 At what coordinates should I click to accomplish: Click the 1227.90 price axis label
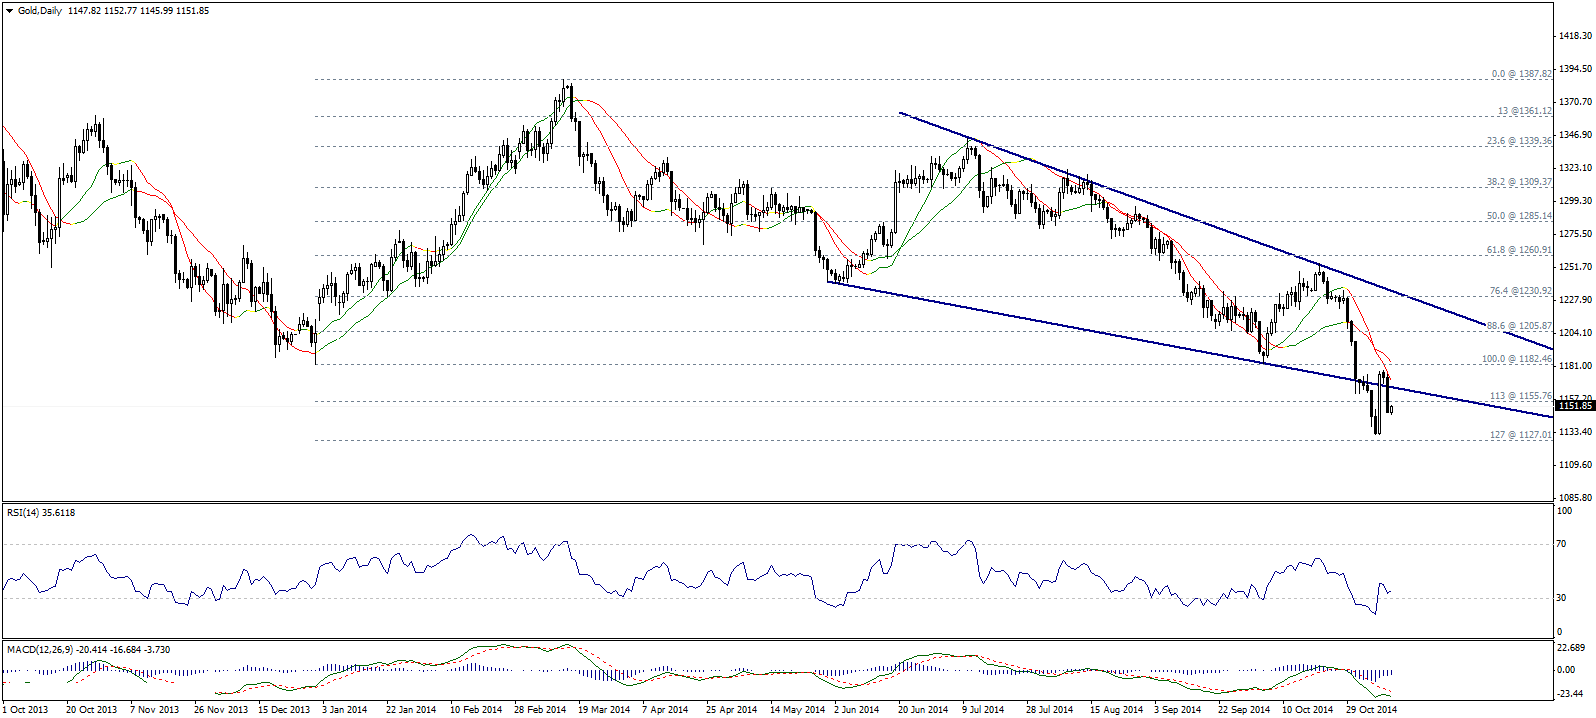point(1575,300)
